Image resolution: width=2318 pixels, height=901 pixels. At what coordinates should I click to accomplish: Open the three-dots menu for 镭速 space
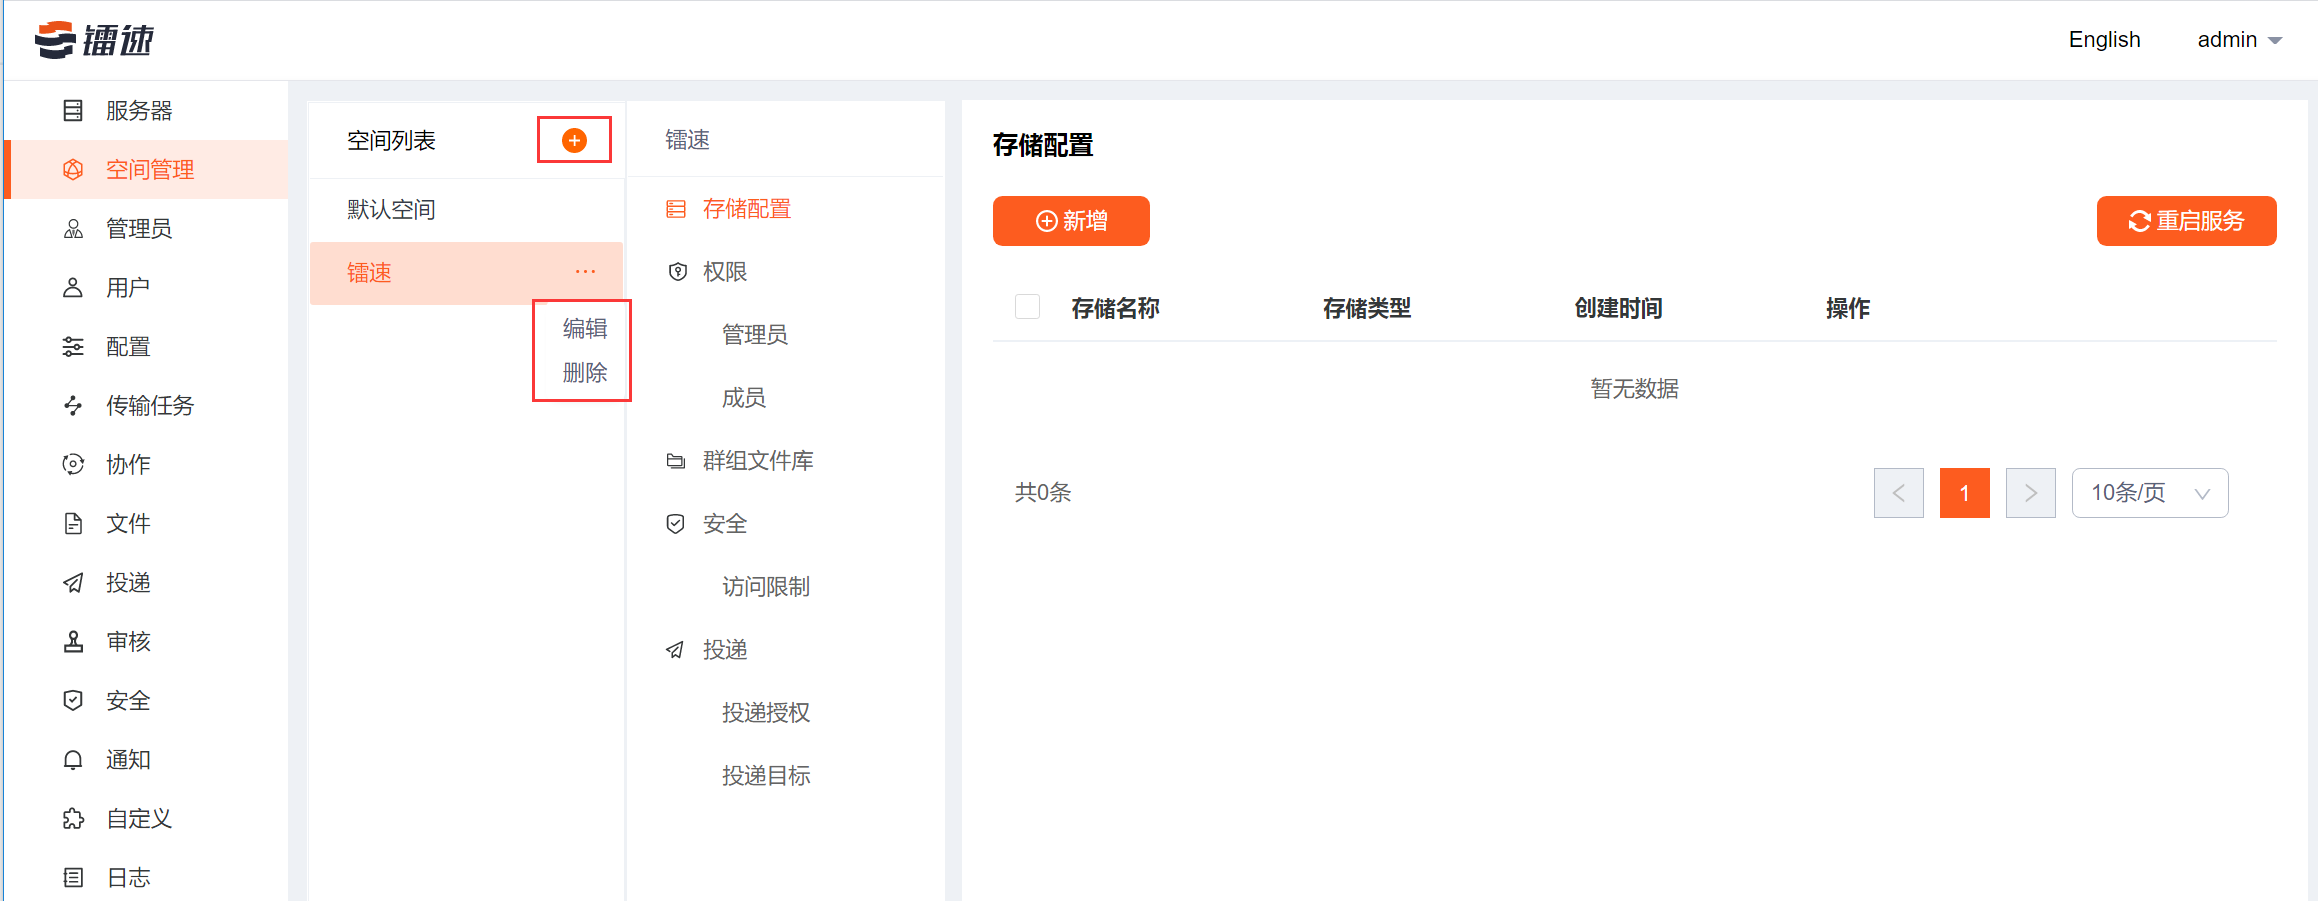[x=585, y=272]
